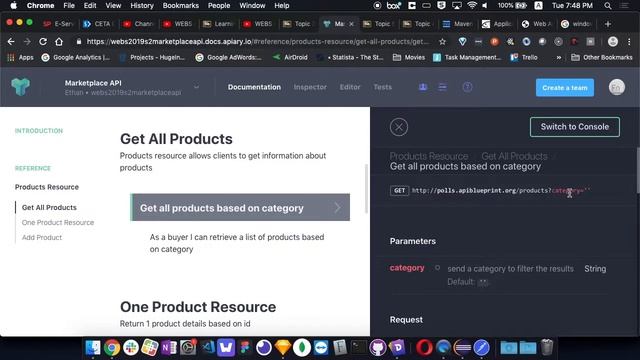This screenshot has height=360, width=640.
Task: Click the Chrome forward arrow
Action: click(x=27, y=42)
